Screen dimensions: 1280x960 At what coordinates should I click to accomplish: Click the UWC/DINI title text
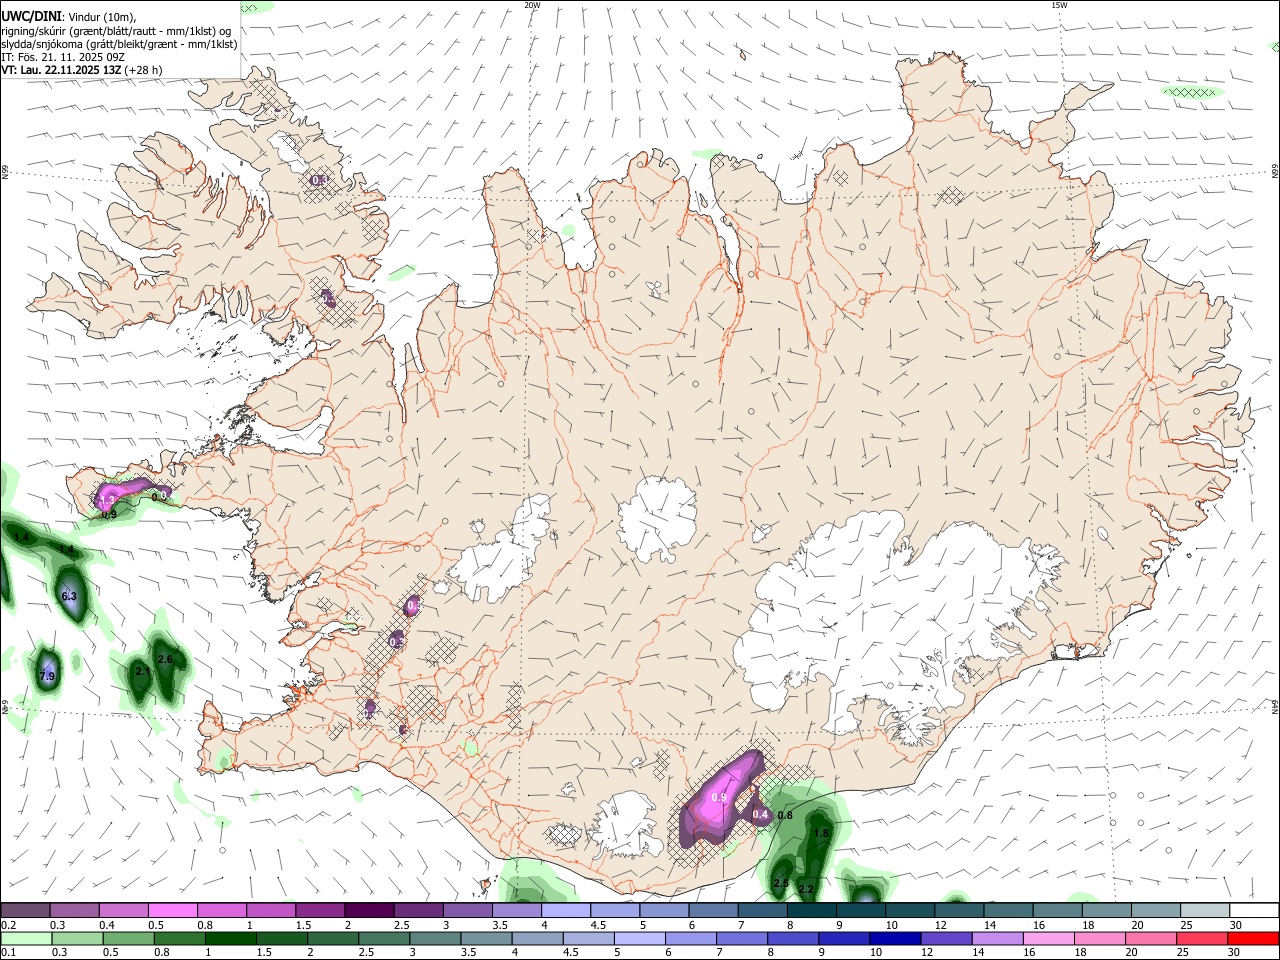(32, 17)
